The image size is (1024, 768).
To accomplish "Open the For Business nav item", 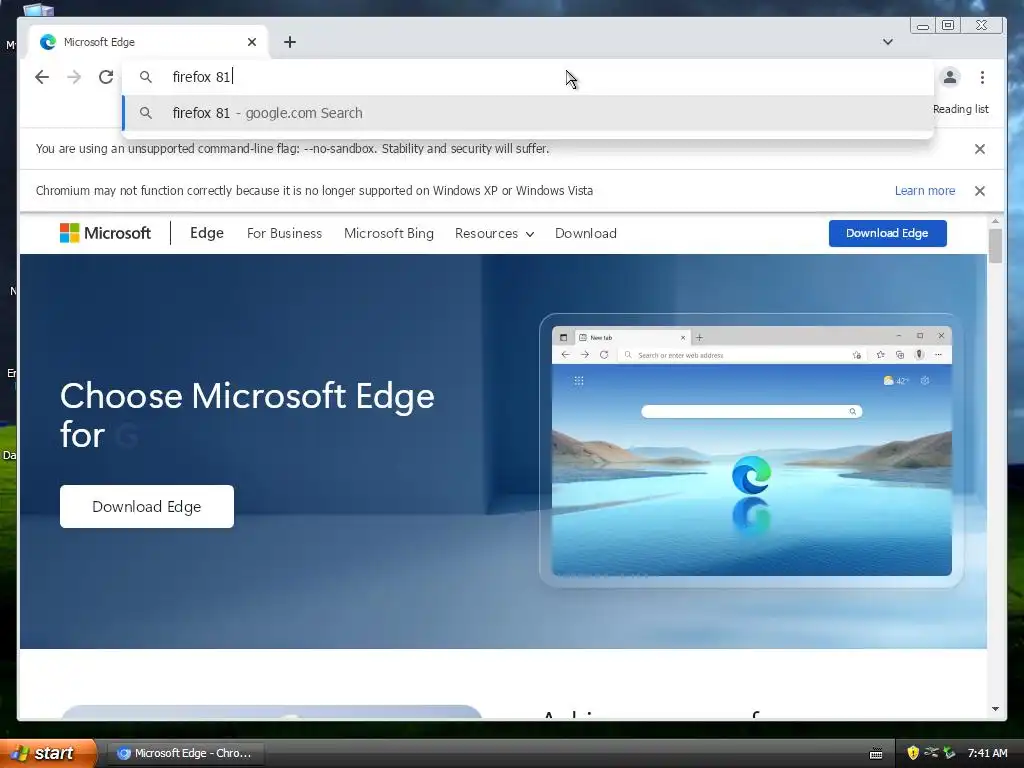I will [284, 233].
